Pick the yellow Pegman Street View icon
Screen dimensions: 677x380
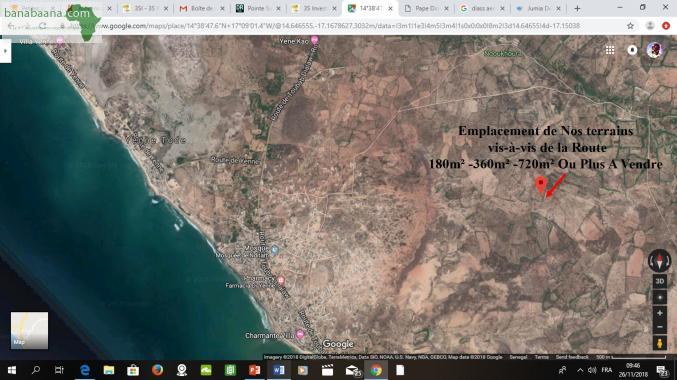point(659,343)
